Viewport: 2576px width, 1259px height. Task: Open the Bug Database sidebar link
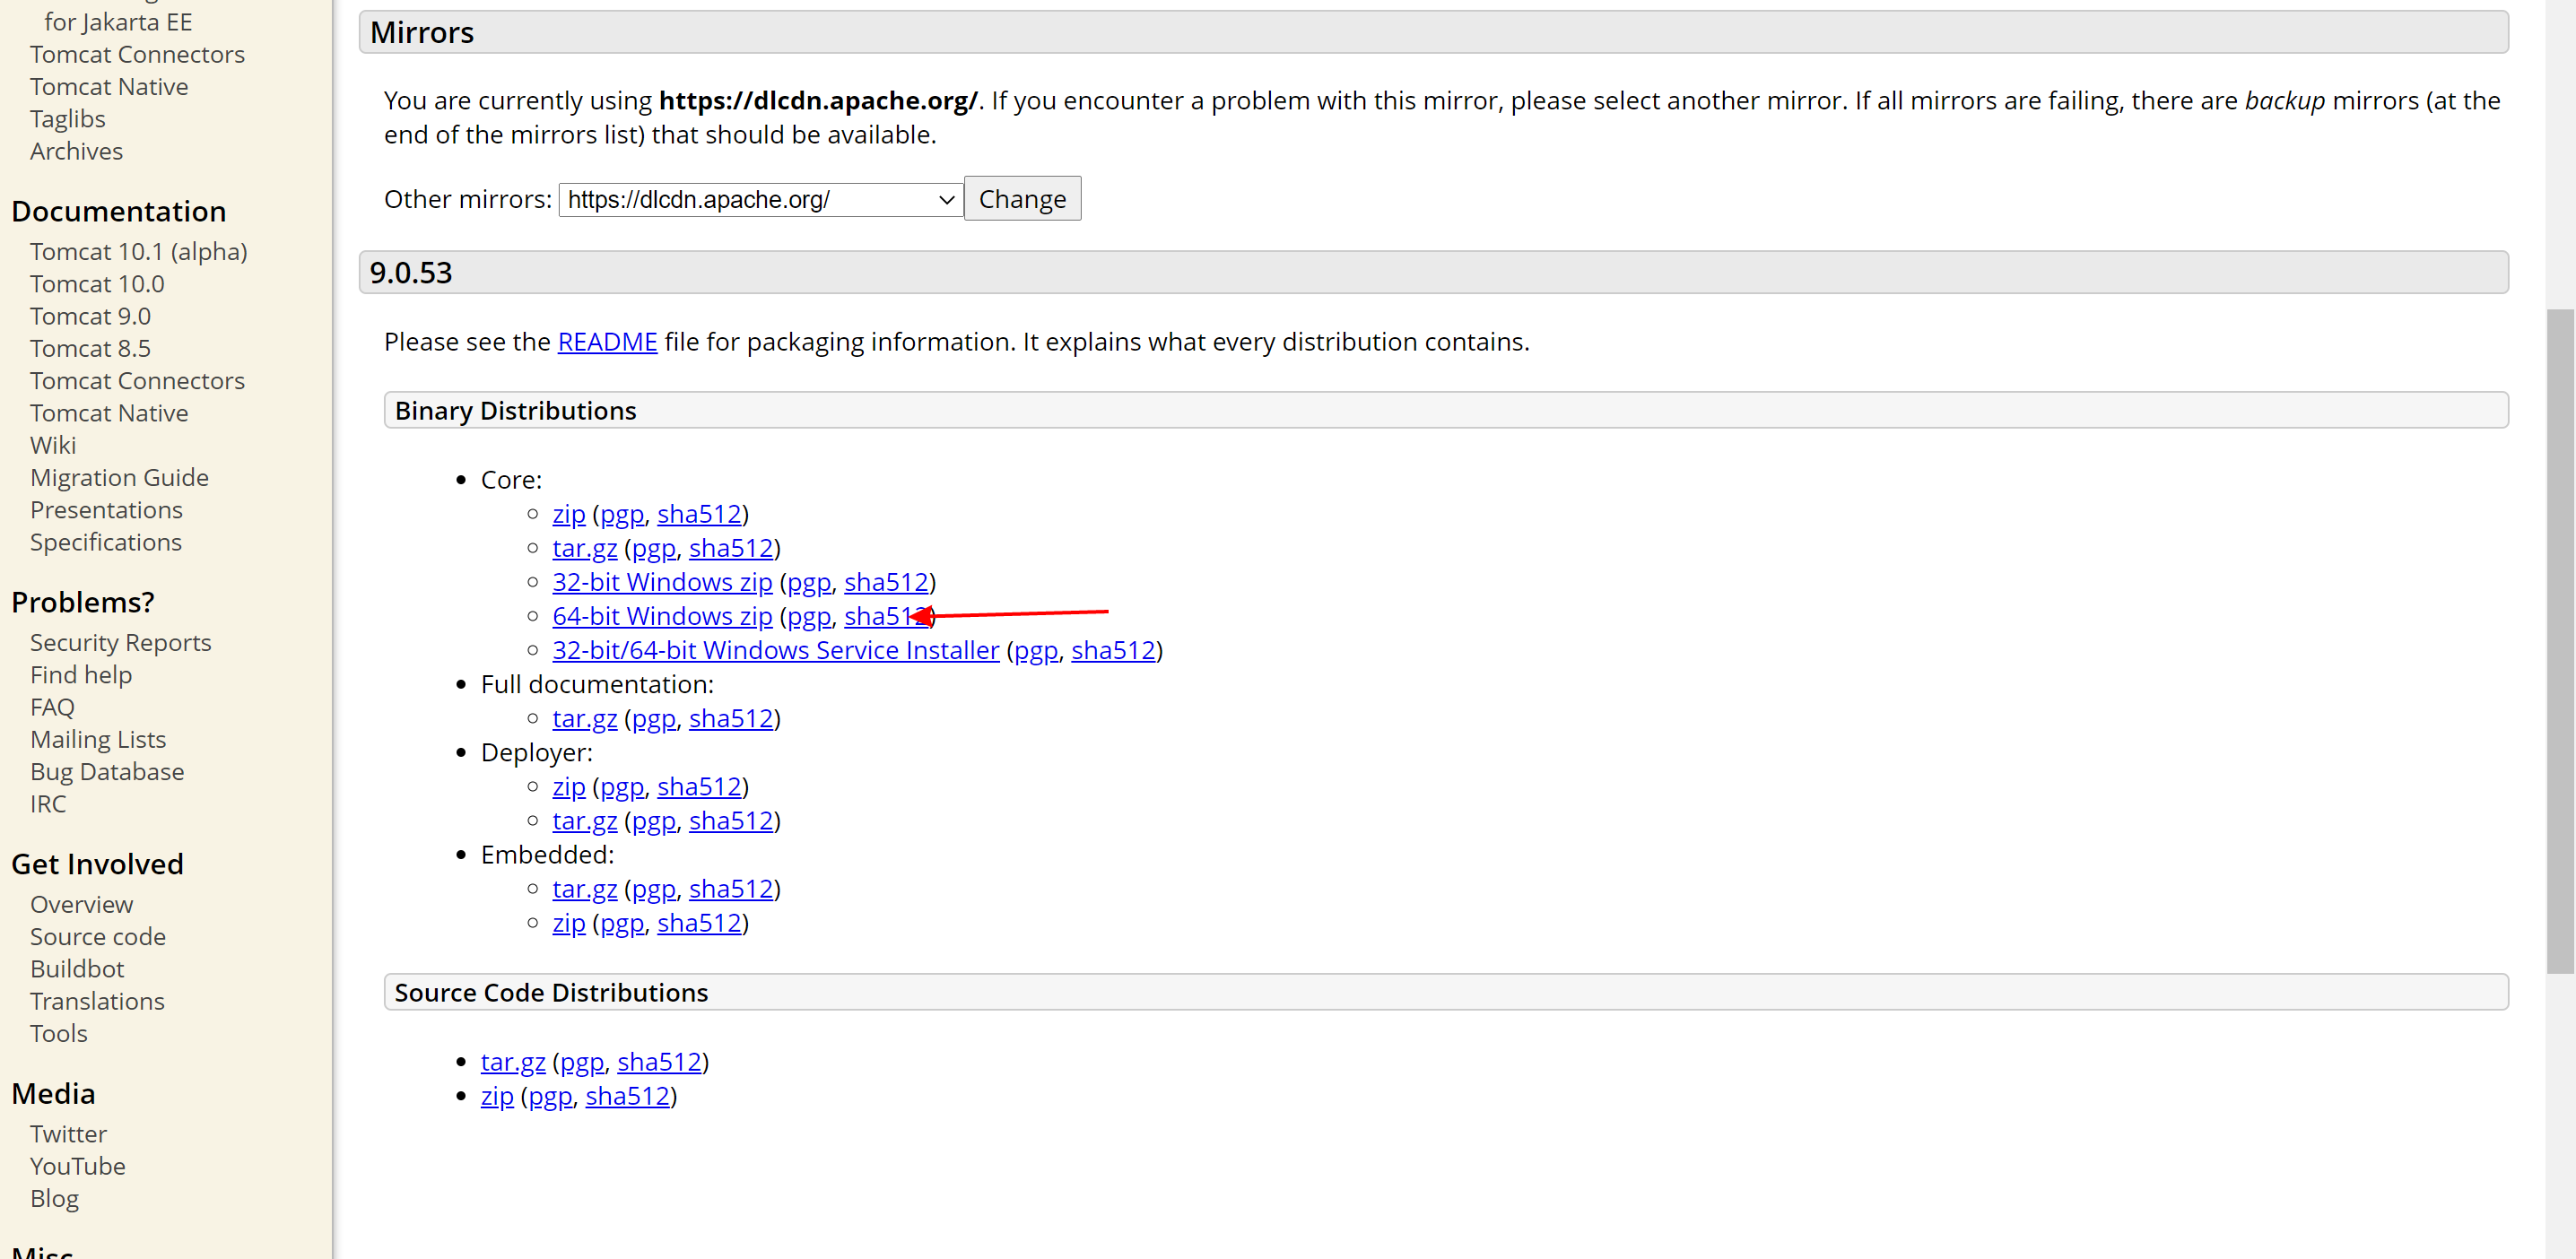[x=107, y=771]
